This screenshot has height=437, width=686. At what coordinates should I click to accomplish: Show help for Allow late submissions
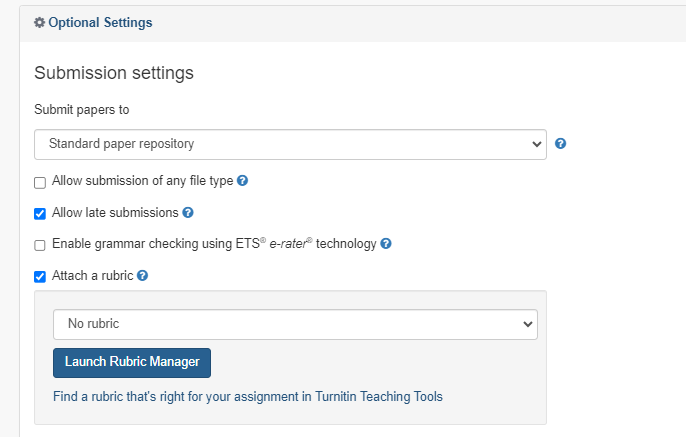coord(188,213)
